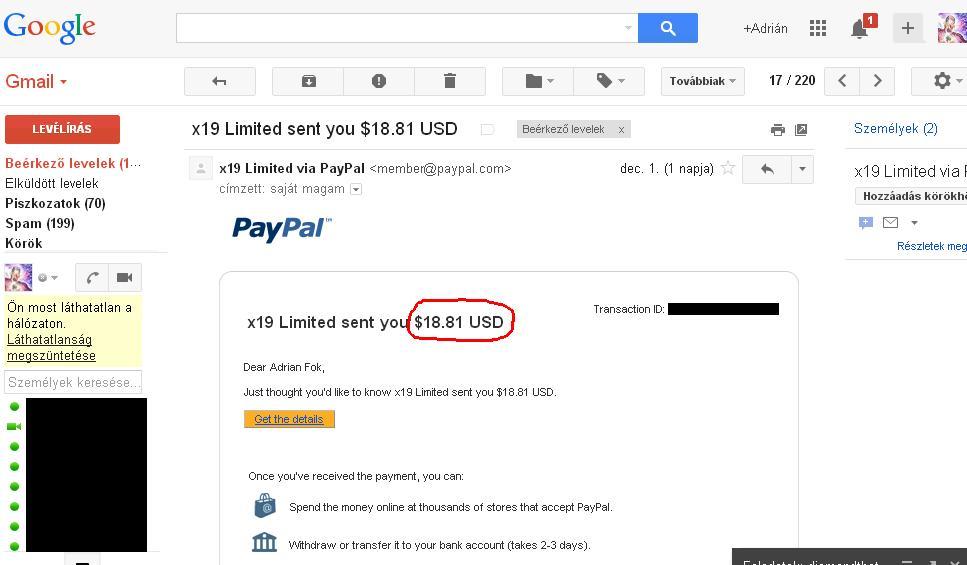This screenshot has height=565, width=967.
Task: Report spam with exclamation icon
Action: coord(379,81)
